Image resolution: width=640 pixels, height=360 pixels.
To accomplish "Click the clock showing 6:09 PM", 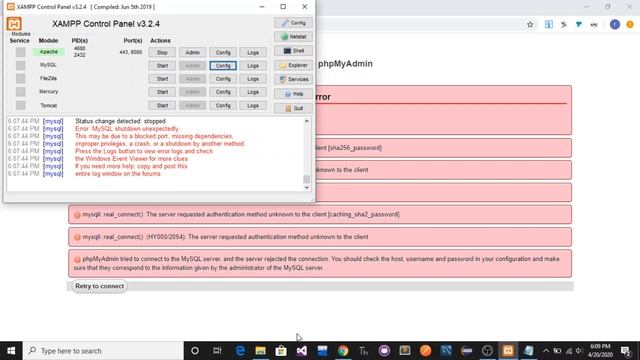I will click(600, 347).
